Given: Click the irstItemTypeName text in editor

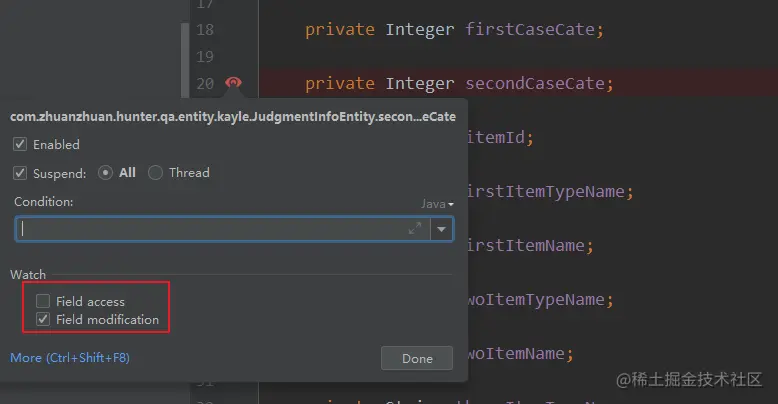Looking at the screenshot, I should coord(545,192).
